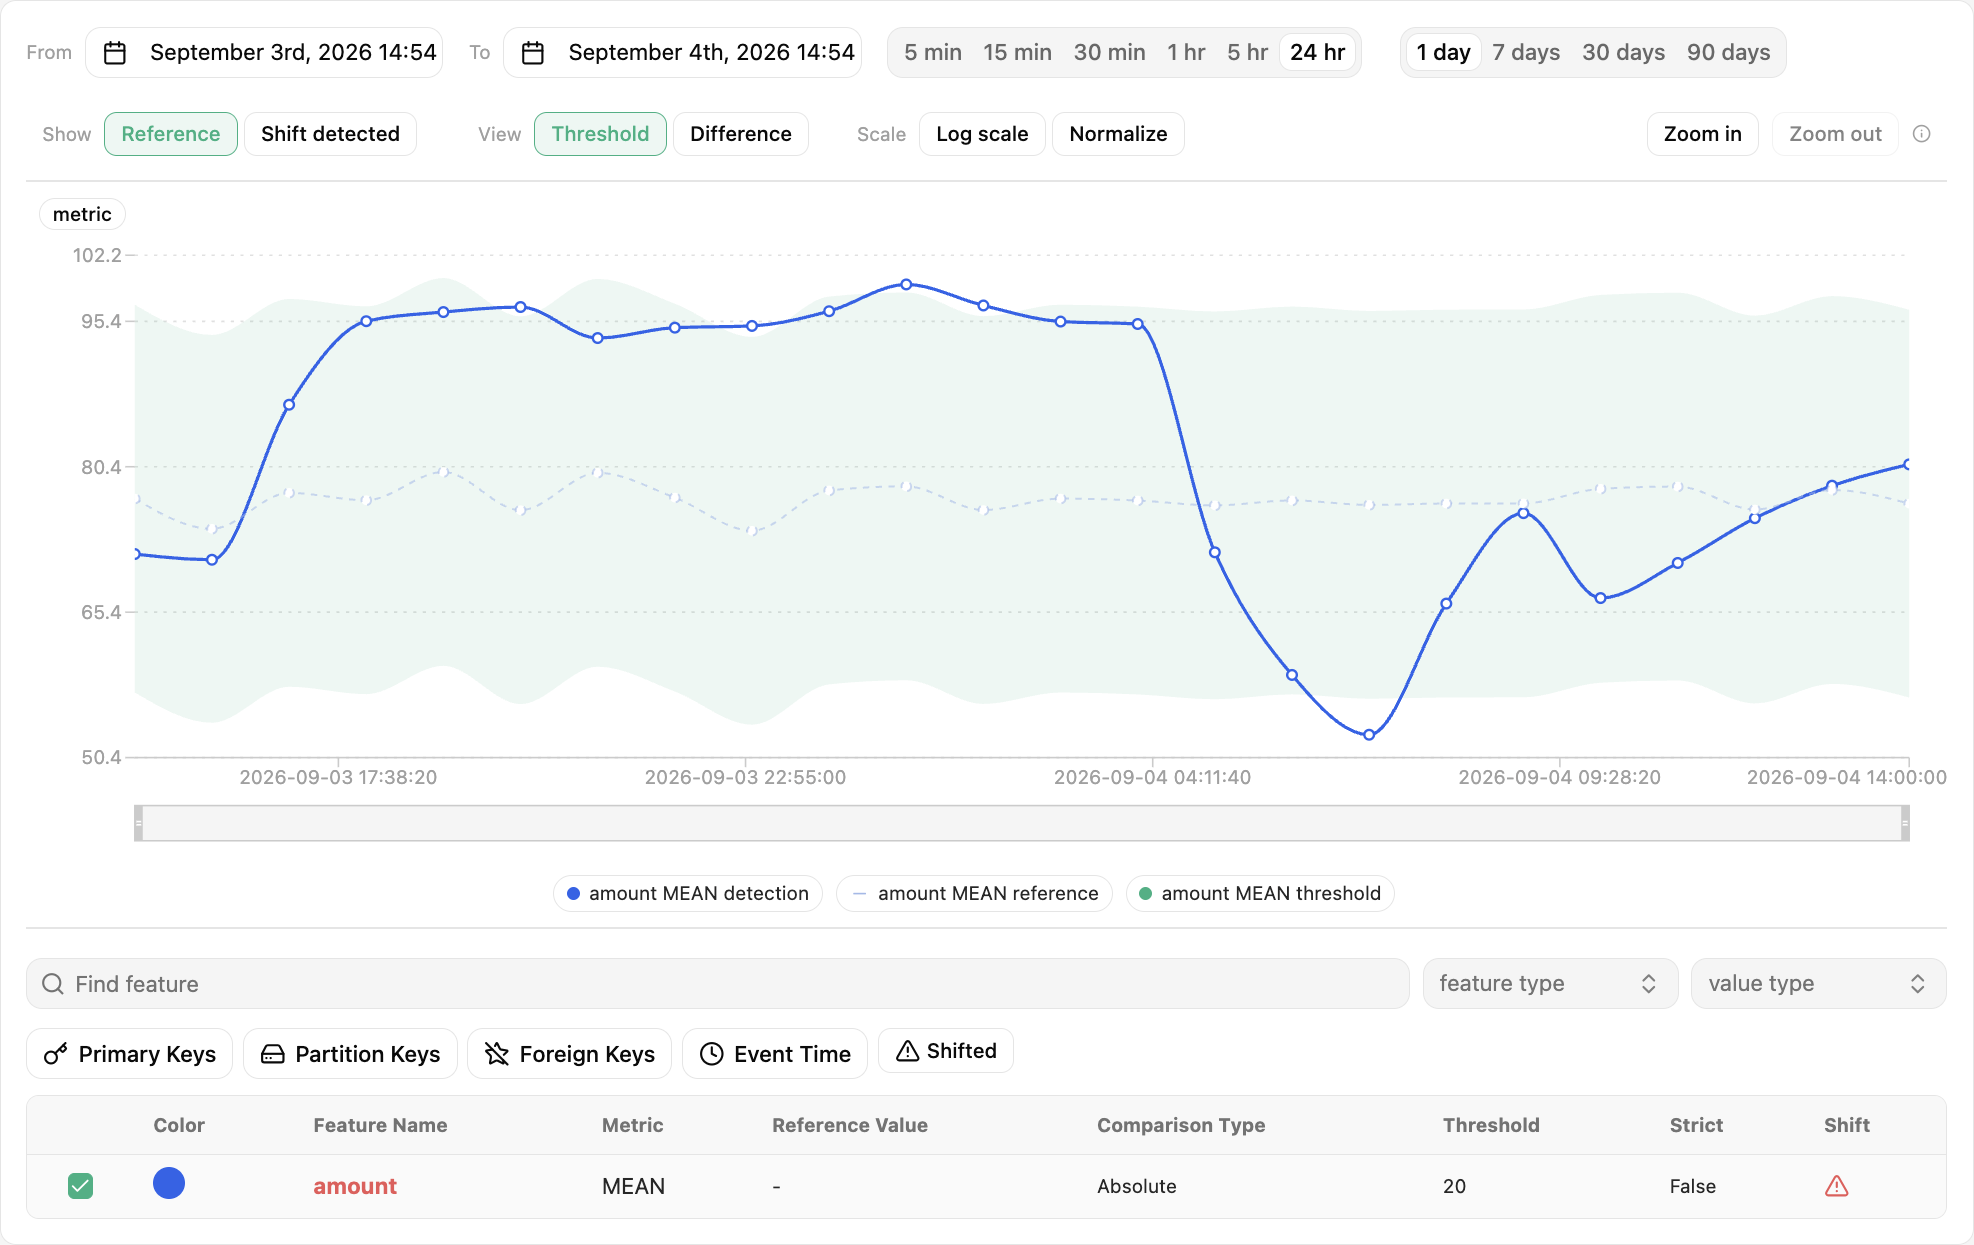
Task: Toggle amount MEAN reference legend item
Action: pos(975,893)
